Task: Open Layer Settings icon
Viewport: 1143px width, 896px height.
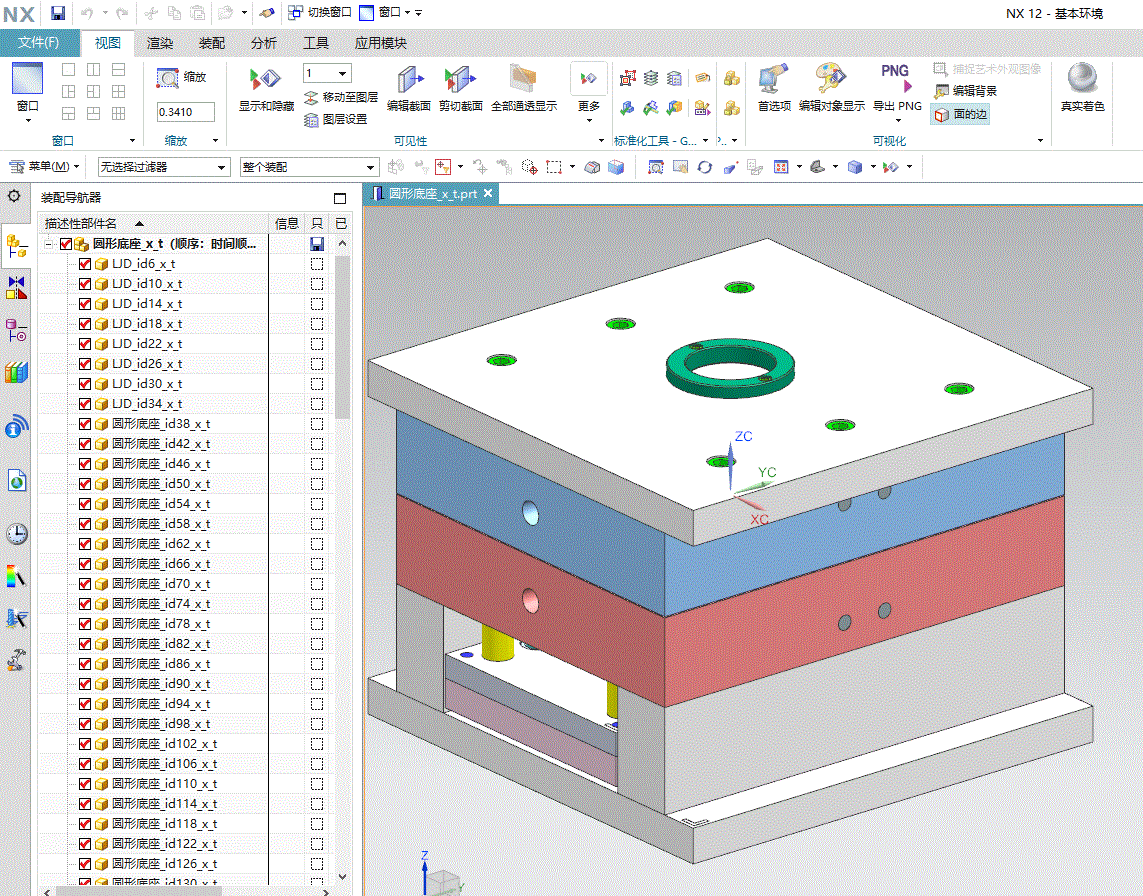Action: point(311,120)
